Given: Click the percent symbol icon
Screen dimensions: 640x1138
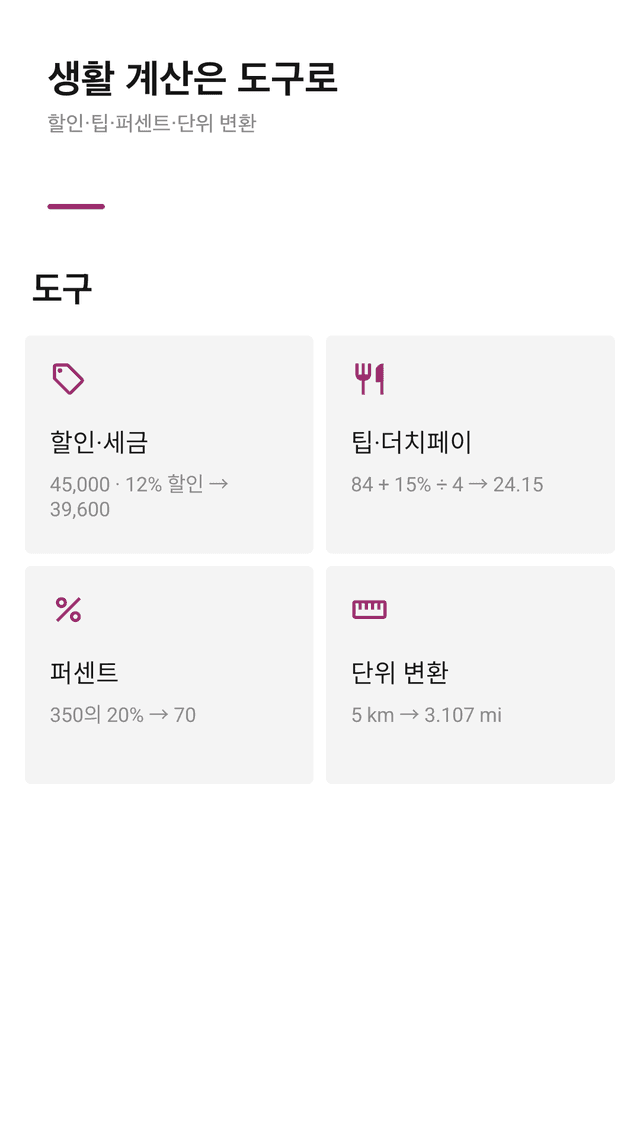Looking at the screenshot, I should tap(68, 610).
